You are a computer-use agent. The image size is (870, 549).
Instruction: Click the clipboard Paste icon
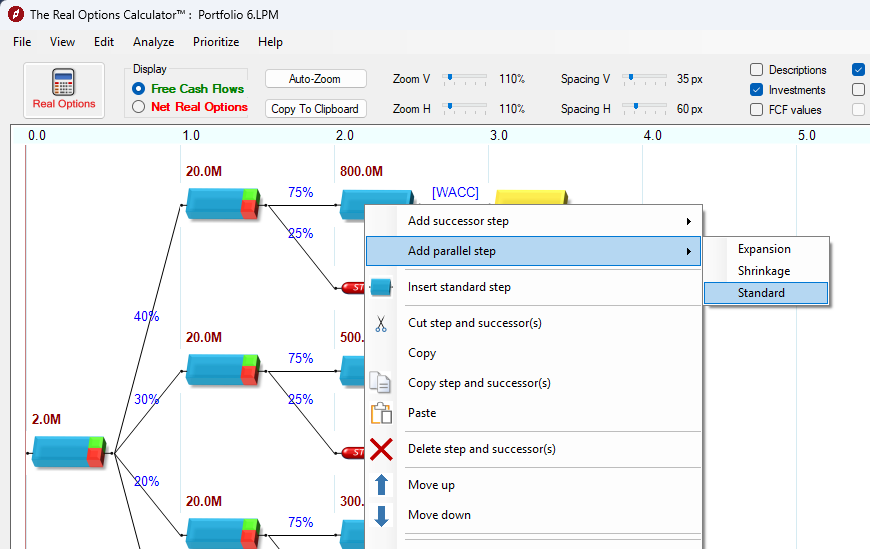(x=381, y=413)
